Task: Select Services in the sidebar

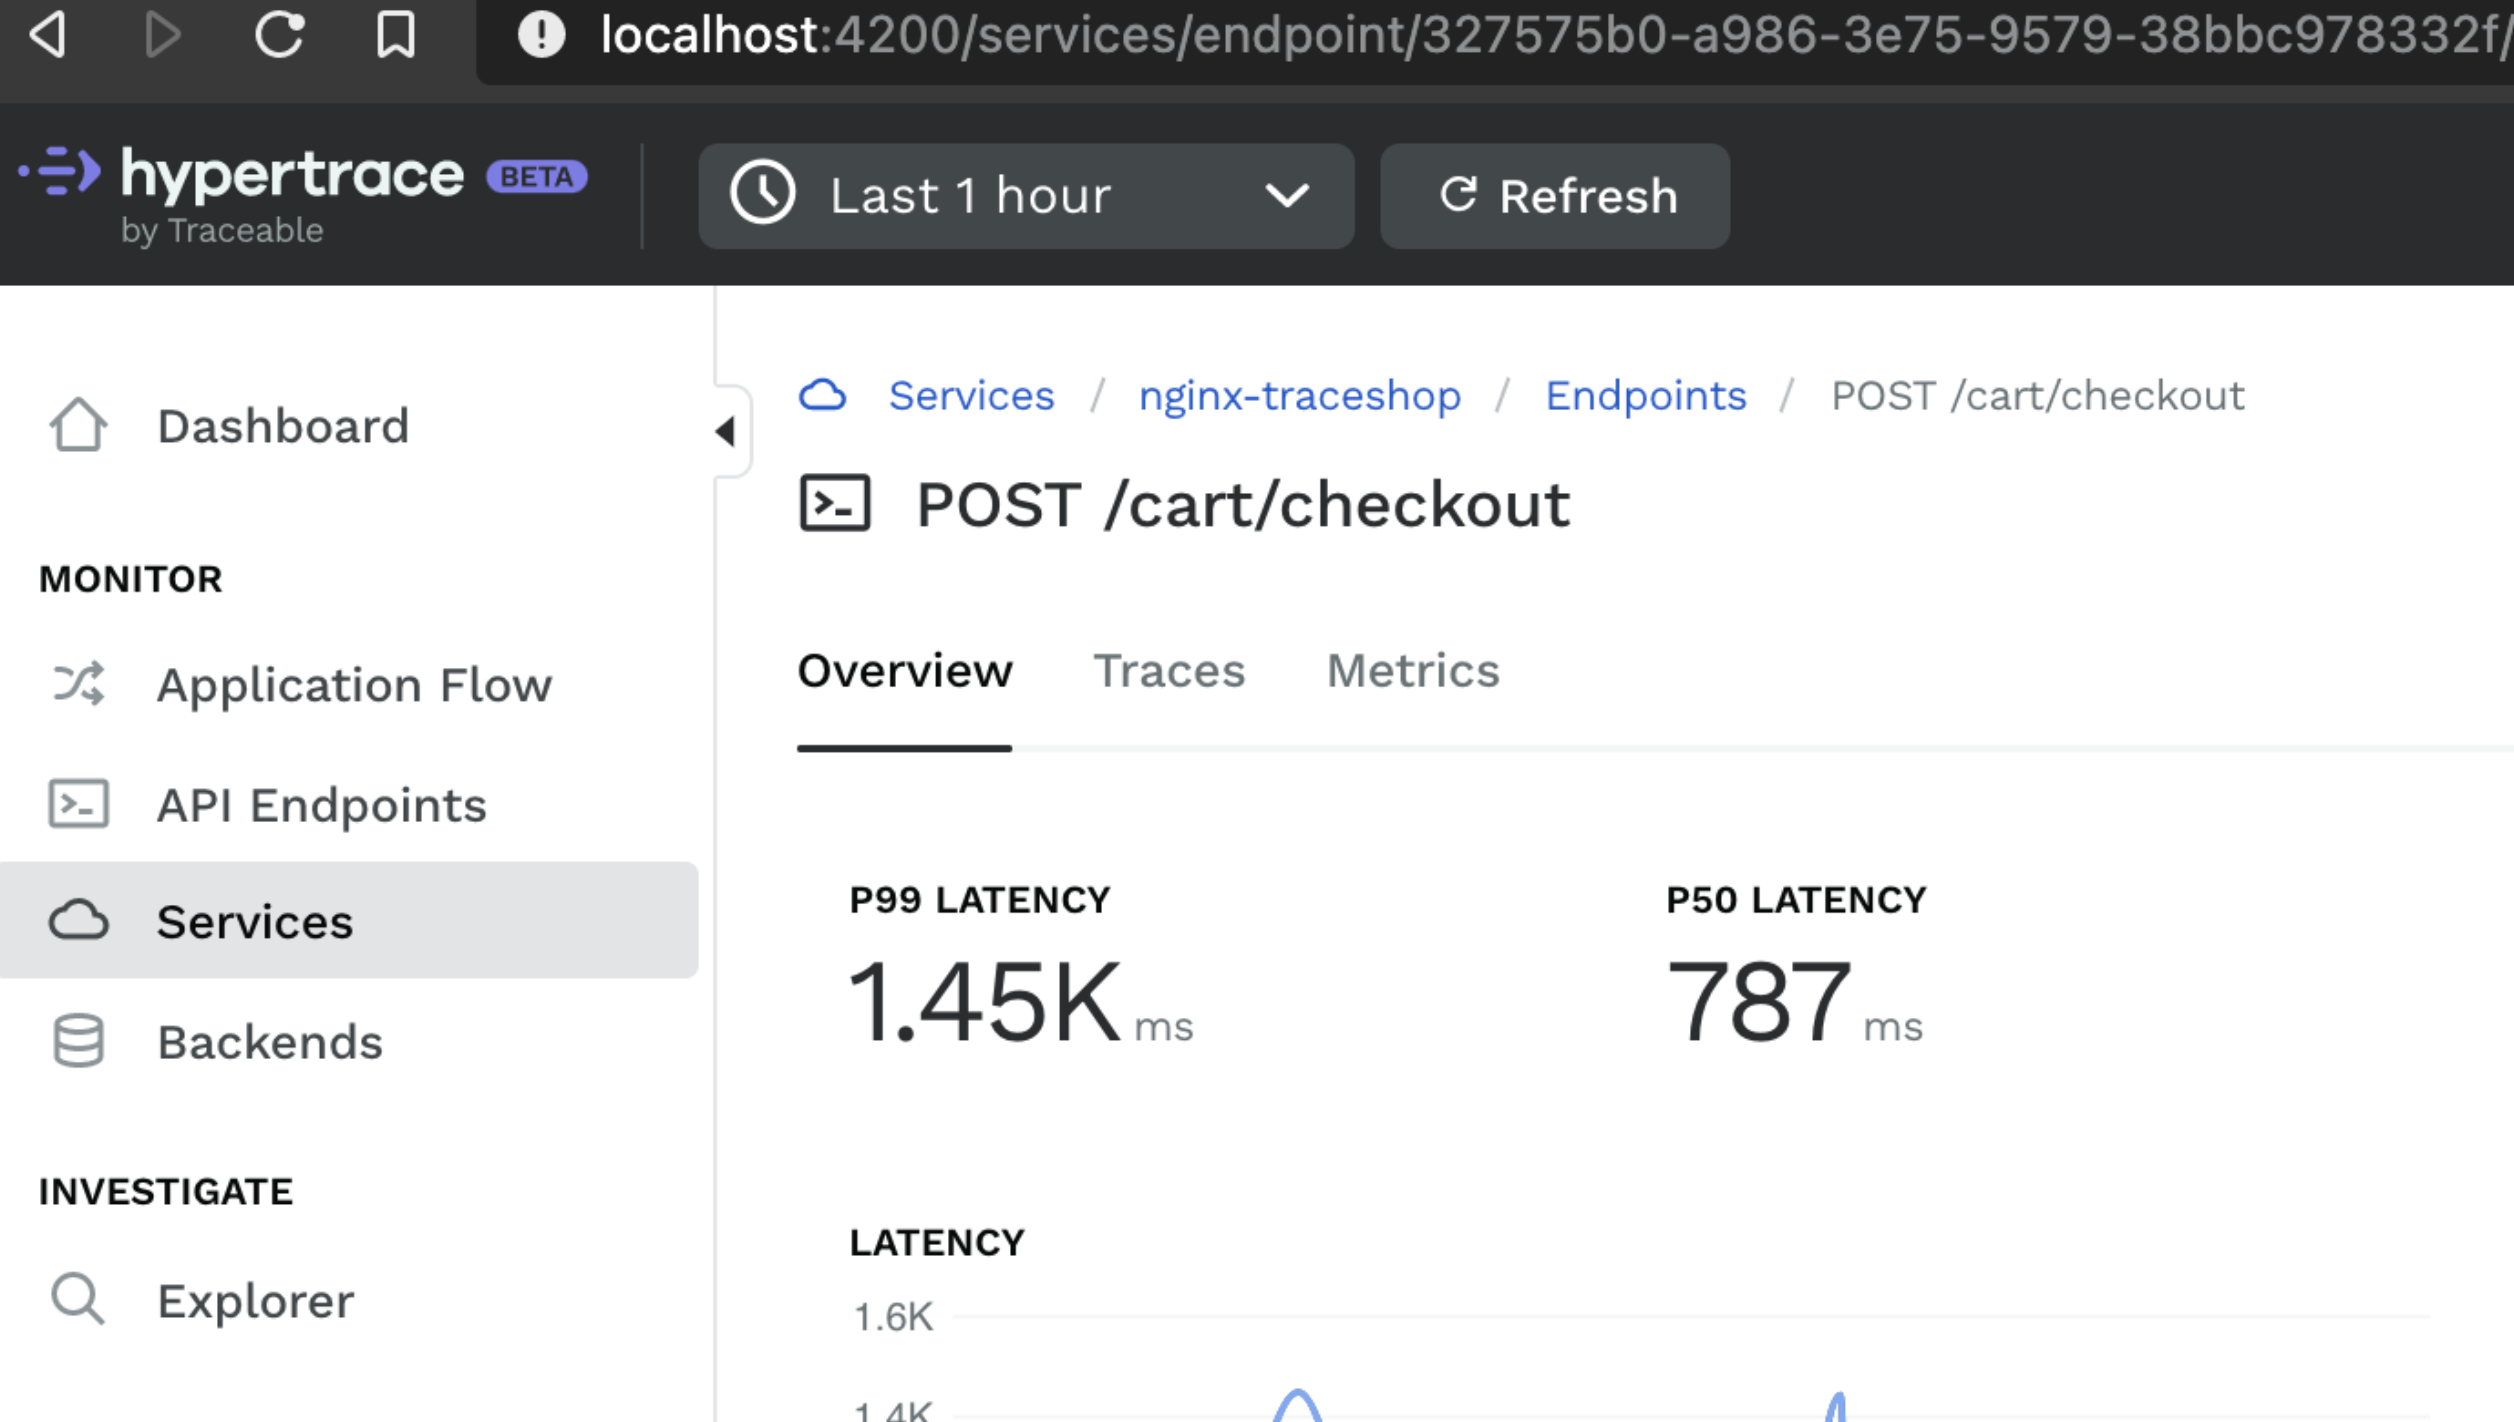Action: pyautogui.click(x=254, y=921)
